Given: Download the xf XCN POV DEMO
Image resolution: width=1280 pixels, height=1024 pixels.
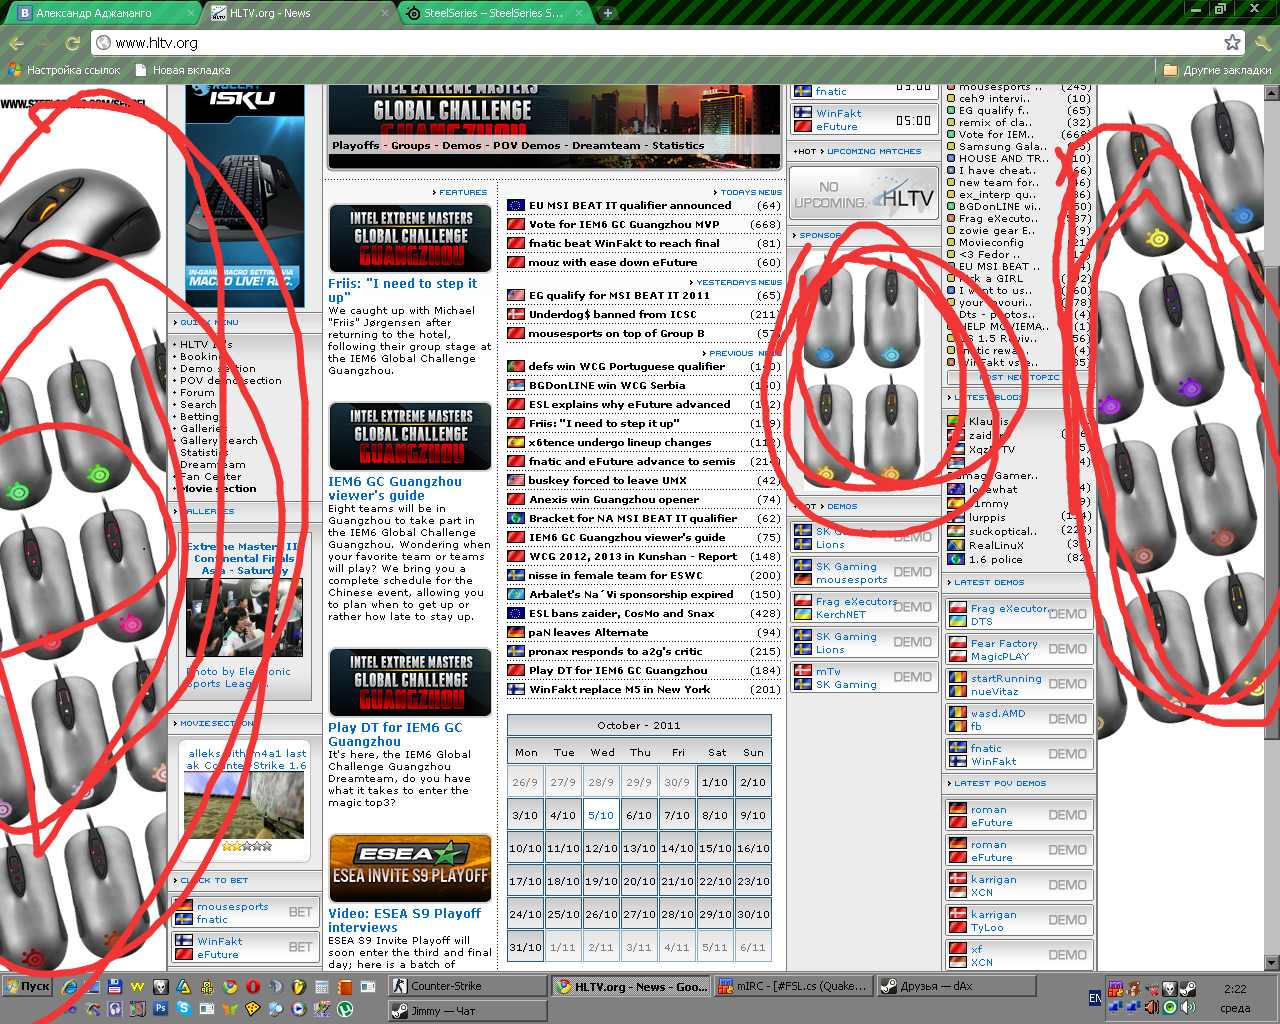Looking at the screenshot, I should [1067, 955].
